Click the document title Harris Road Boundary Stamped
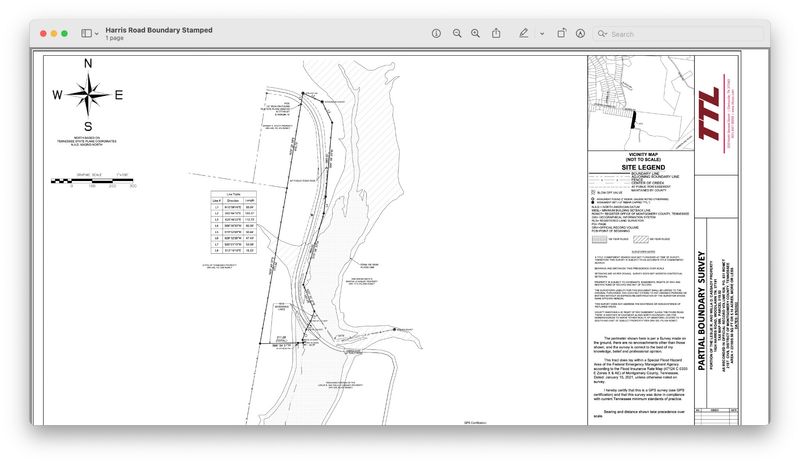The width and height of the screenshot is (800, 464). pyautogui.click(x=159, y=29)
